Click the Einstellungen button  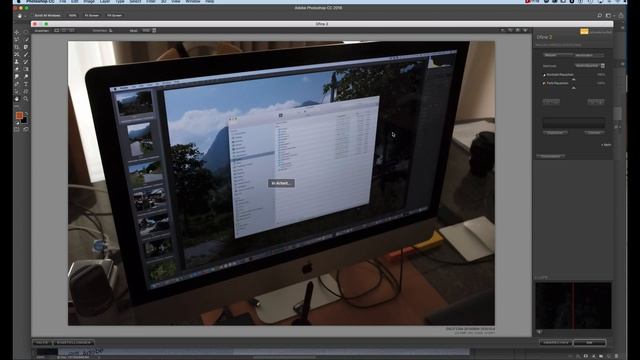point(73,342)
